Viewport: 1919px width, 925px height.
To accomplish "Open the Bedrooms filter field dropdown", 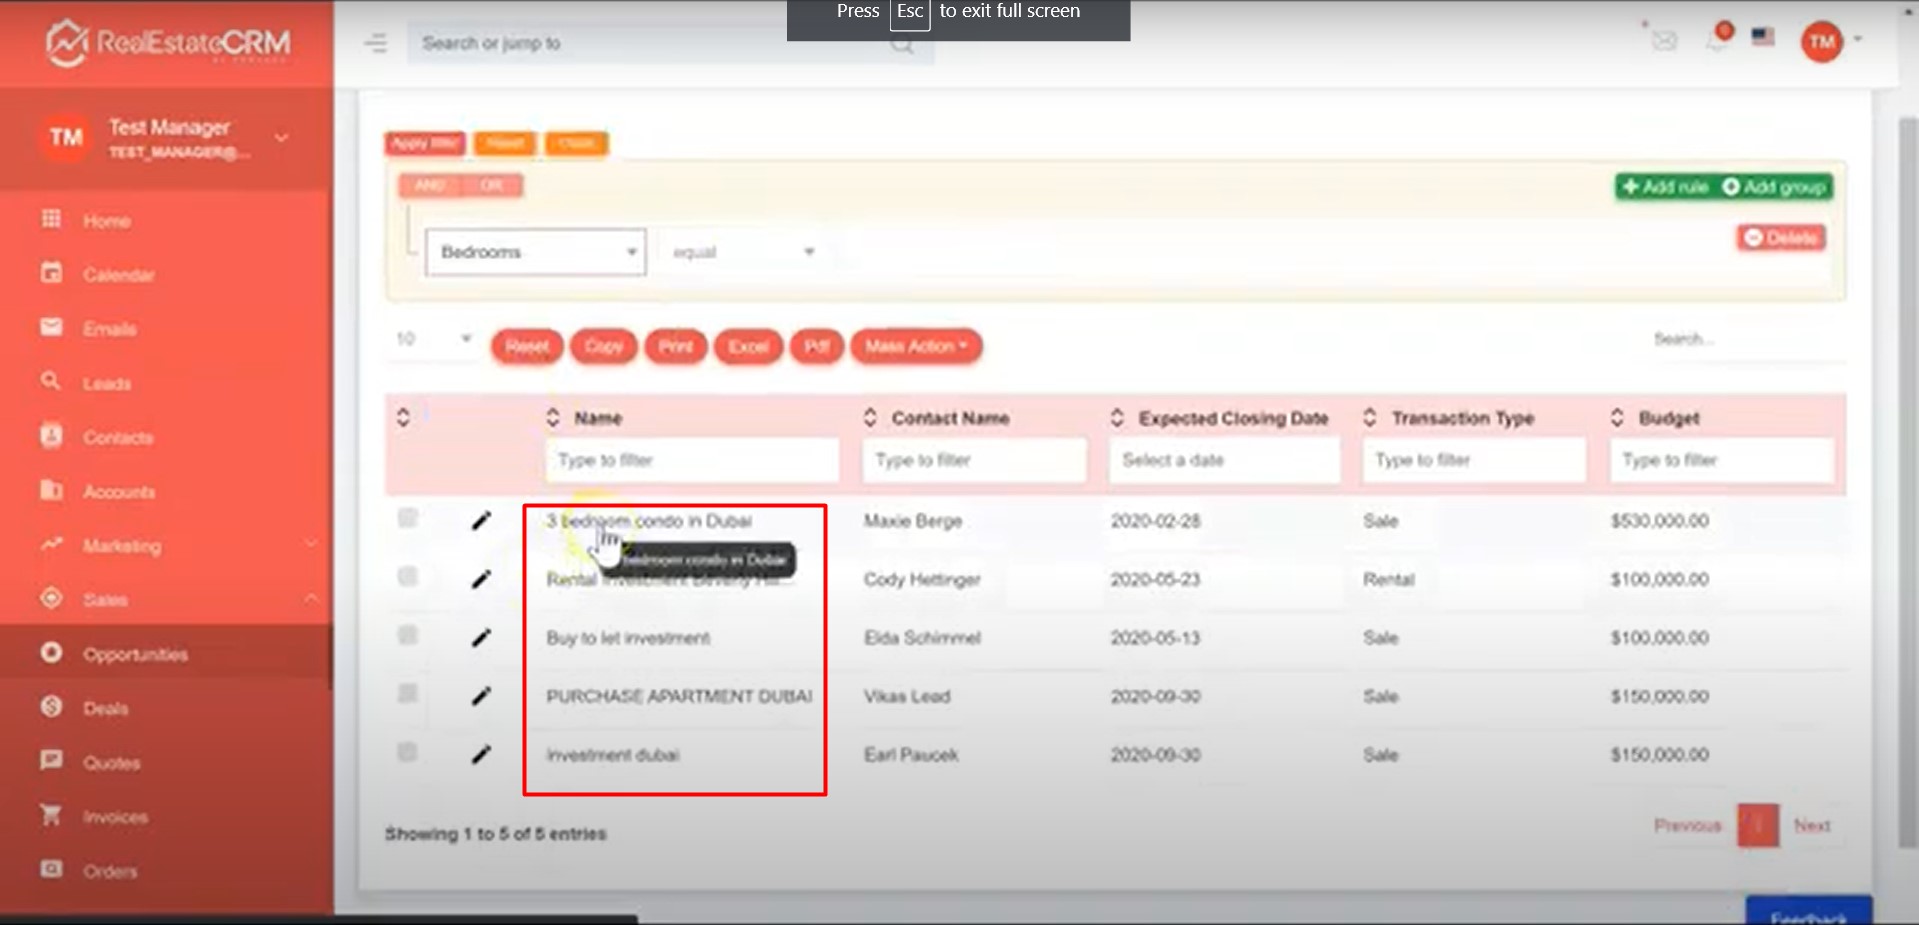I will (x=535, y=252).
